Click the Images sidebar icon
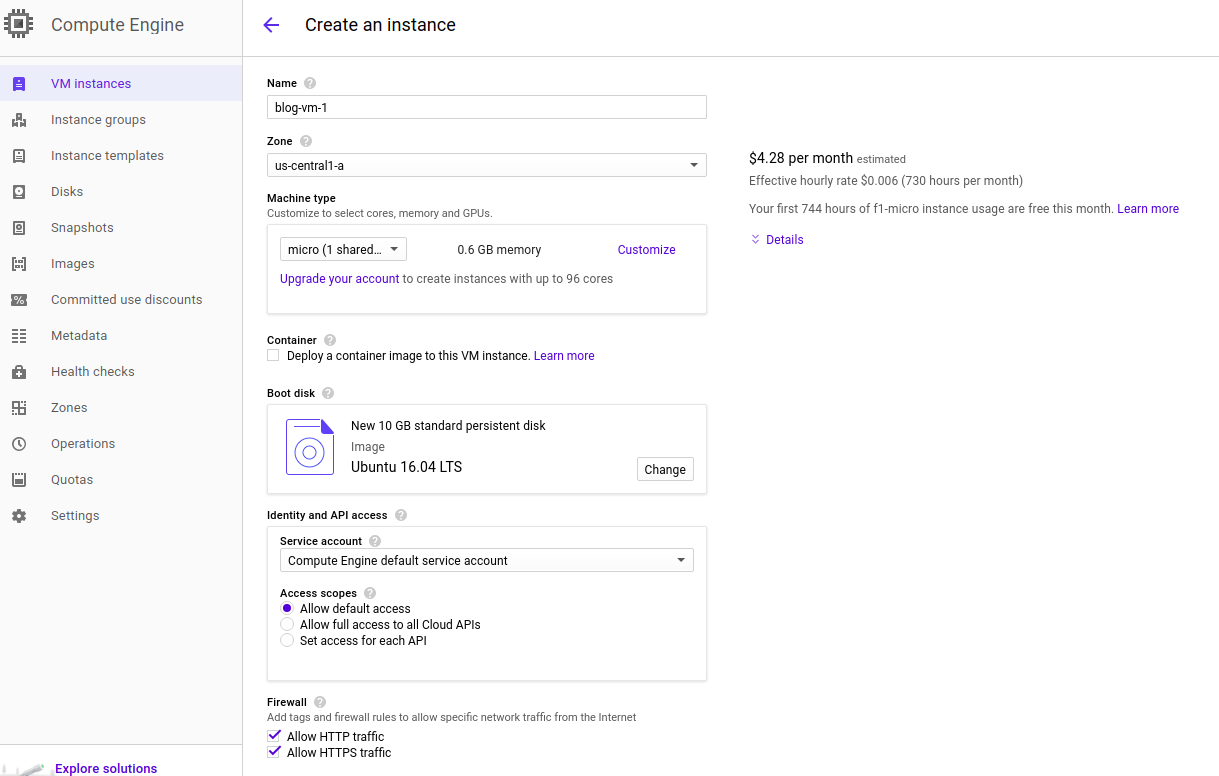 (19, 264)
